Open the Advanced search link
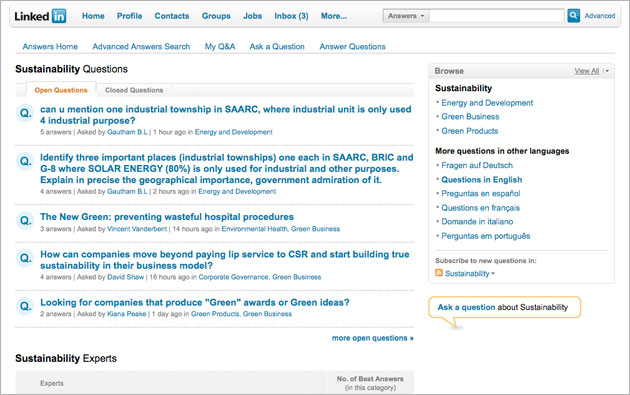This screenshot has height=395, width=630. point(599,16)
